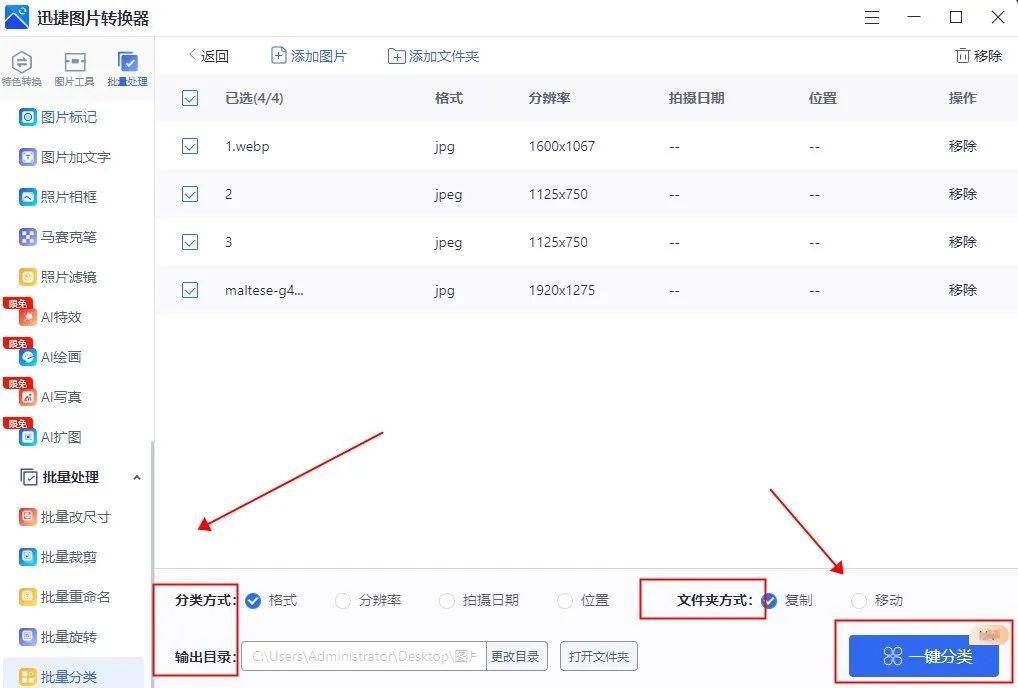1018x688 pixels.
Task: Click the 更改目录 button
Action: (517, 656)
